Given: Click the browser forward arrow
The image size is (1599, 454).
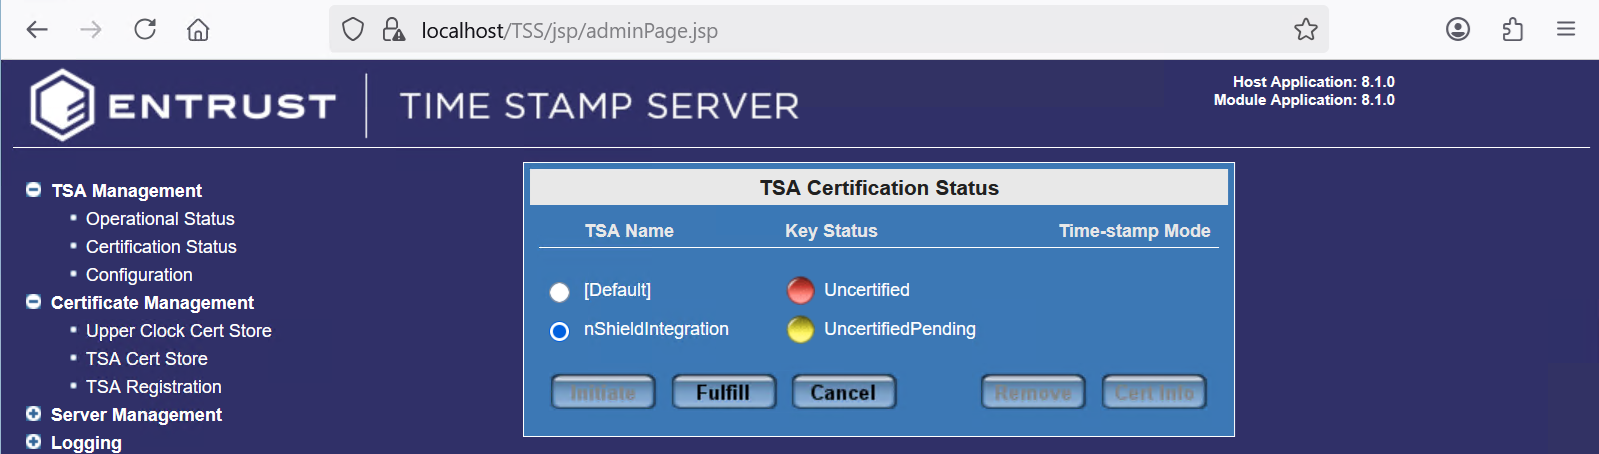Looking at the screenshot, I should (x=91, y=29).
